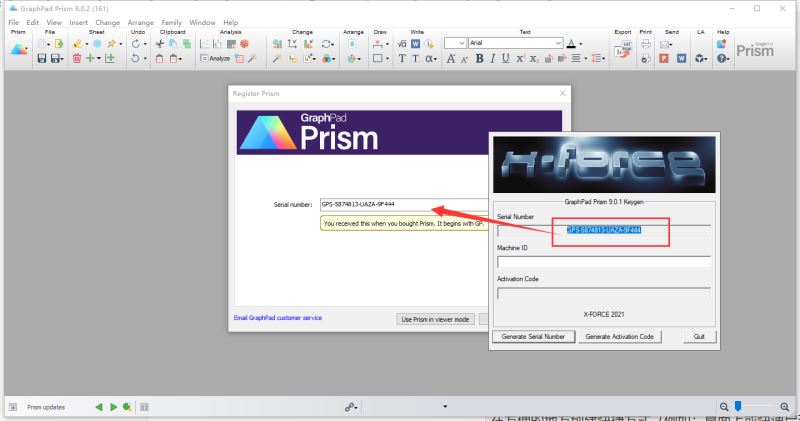Open the text color dropdown arrow
Viewport: 800px width, 421px height.
581,44
